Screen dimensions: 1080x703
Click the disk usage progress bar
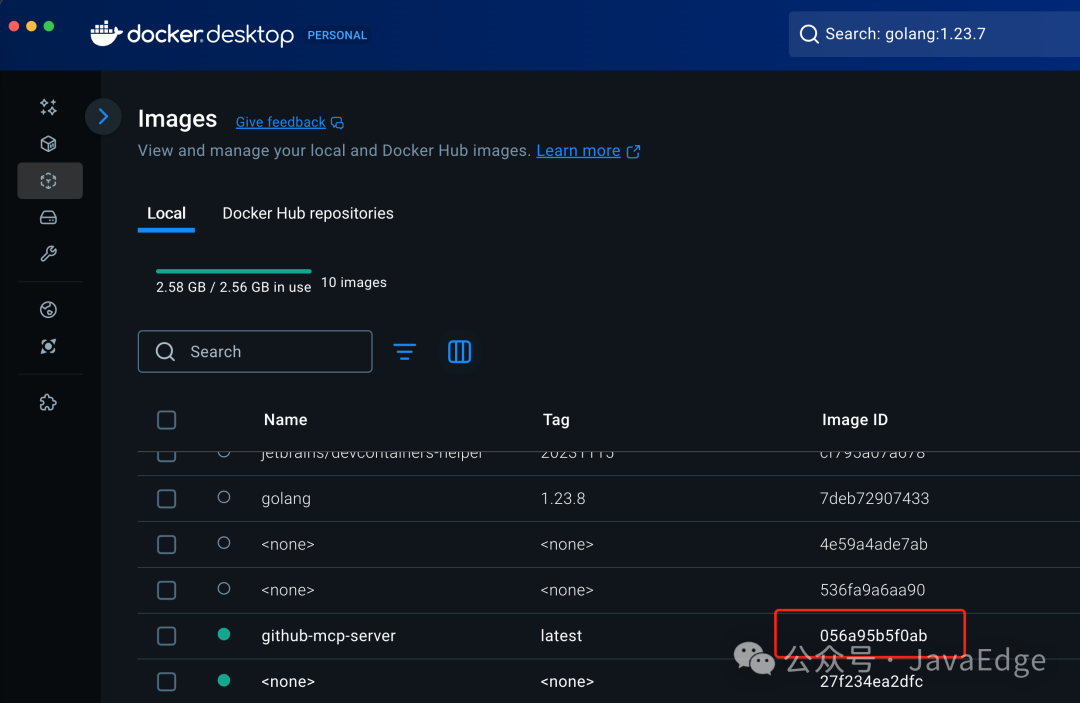pos(233,271)
